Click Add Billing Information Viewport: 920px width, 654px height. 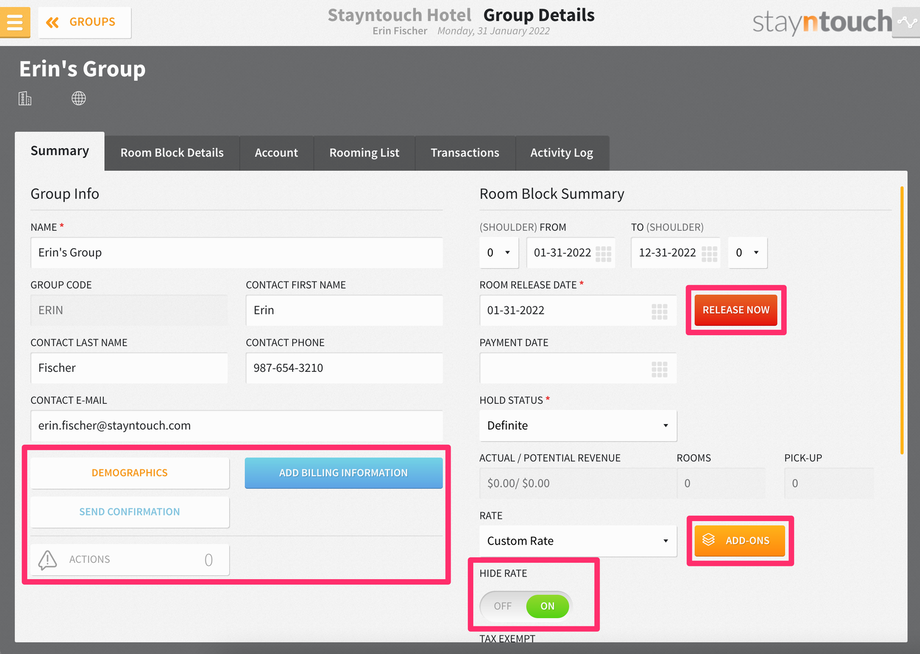point(343,473)
